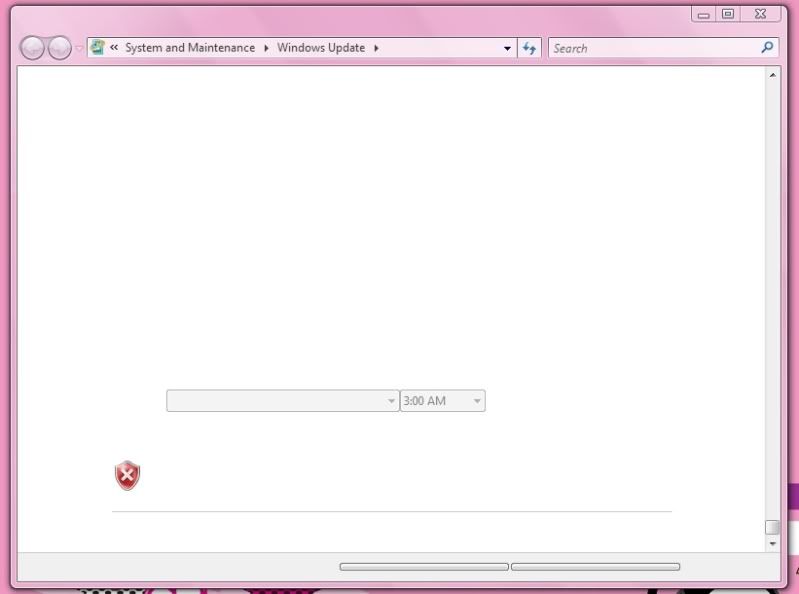799x594 pixels.
Task: Minimize the Windows Update window
Action: click(x=704, y=15)
